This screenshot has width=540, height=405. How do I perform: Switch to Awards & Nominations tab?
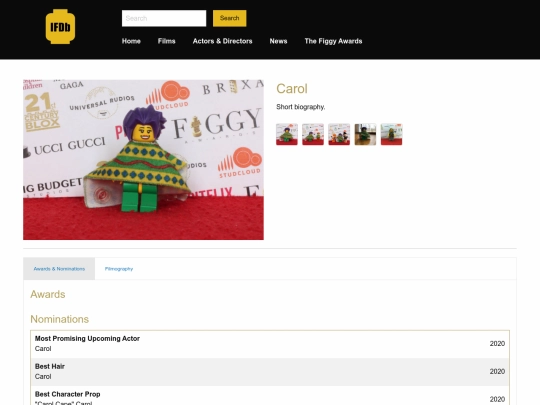(x=59, y=269)
